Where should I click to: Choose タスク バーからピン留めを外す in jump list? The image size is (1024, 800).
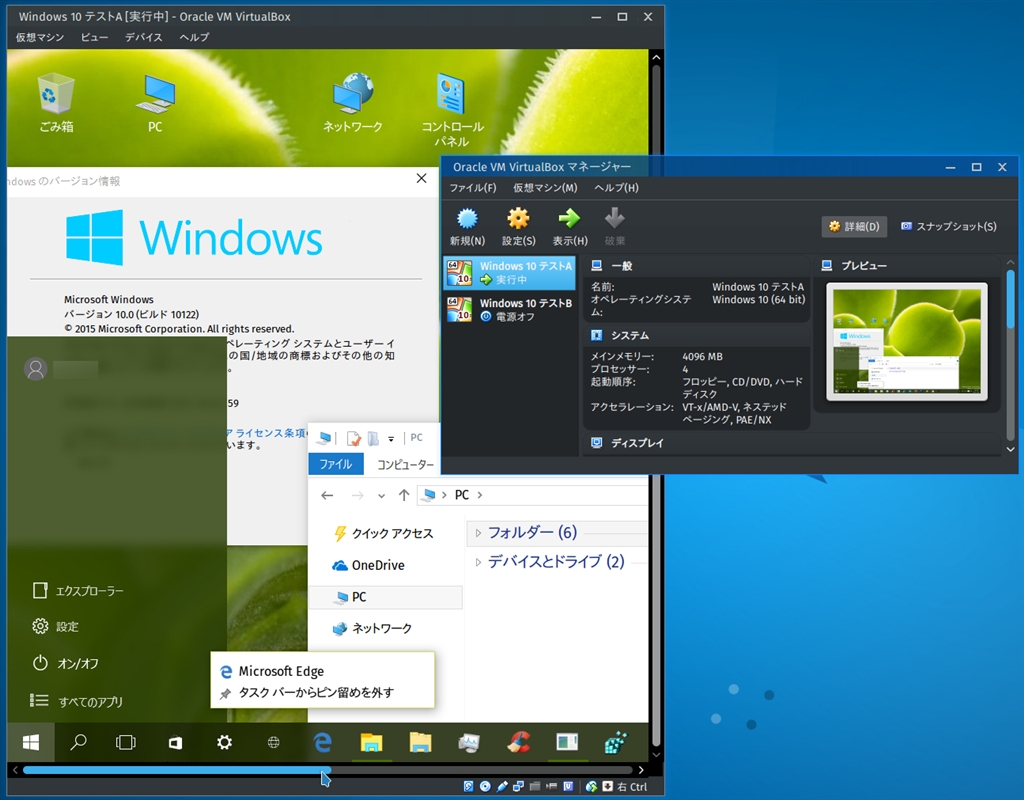point(315,692)
